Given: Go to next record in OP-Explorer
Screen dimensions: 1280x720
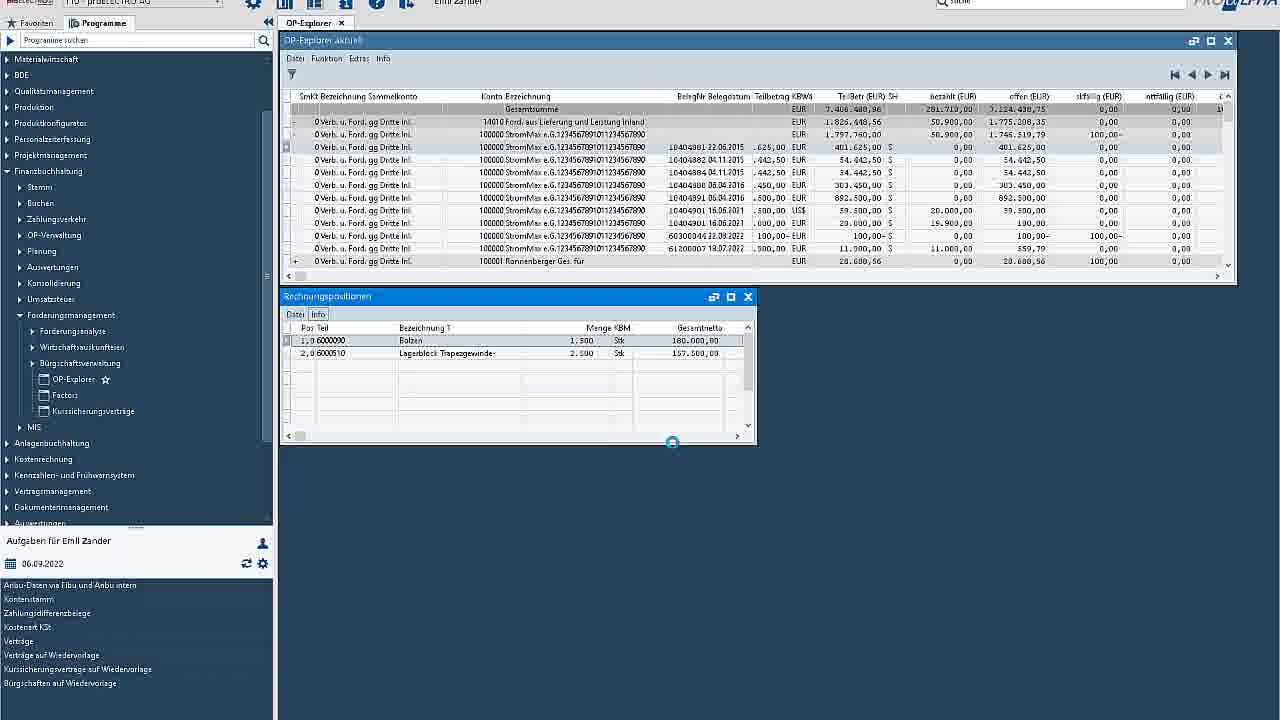Looking at the screenshot, I should coord(1208,75).
